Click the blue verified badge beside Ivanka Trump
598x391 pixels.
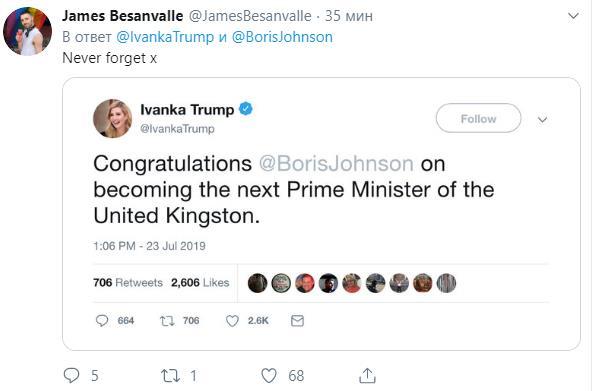click(x=246, y=109)
